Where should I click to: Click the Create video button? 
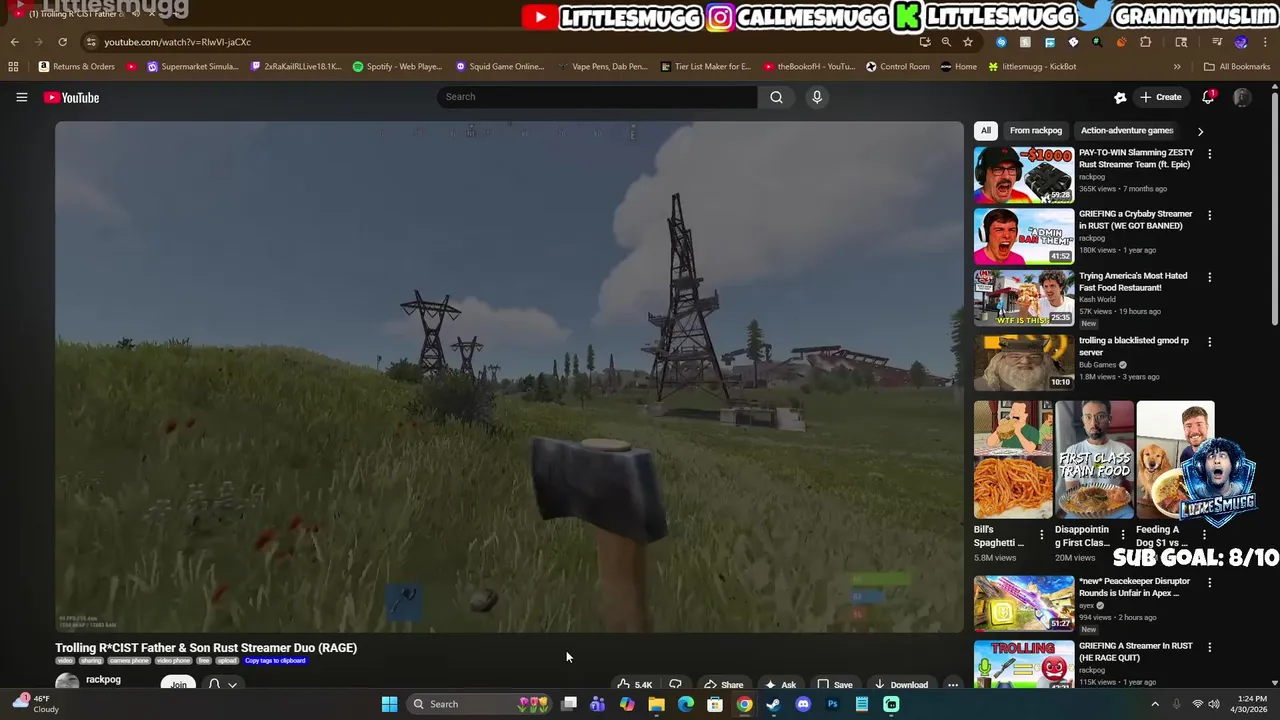pyautogui.click(x=1160, y=97)
